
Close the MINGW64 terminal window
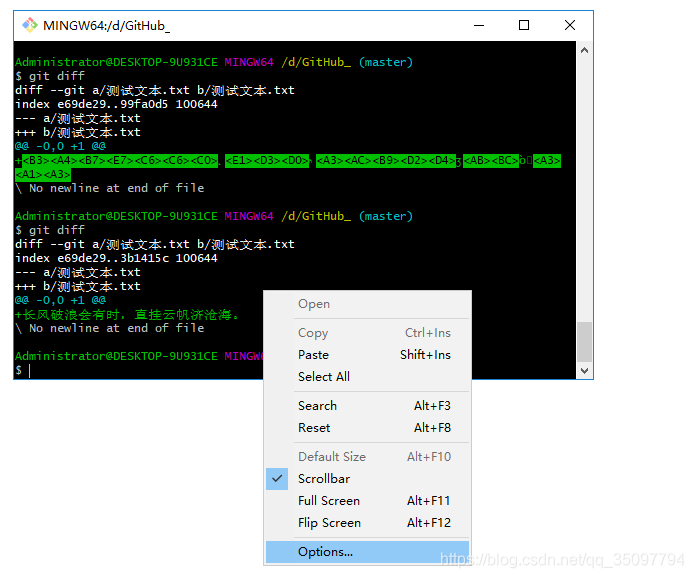[570, 25]
